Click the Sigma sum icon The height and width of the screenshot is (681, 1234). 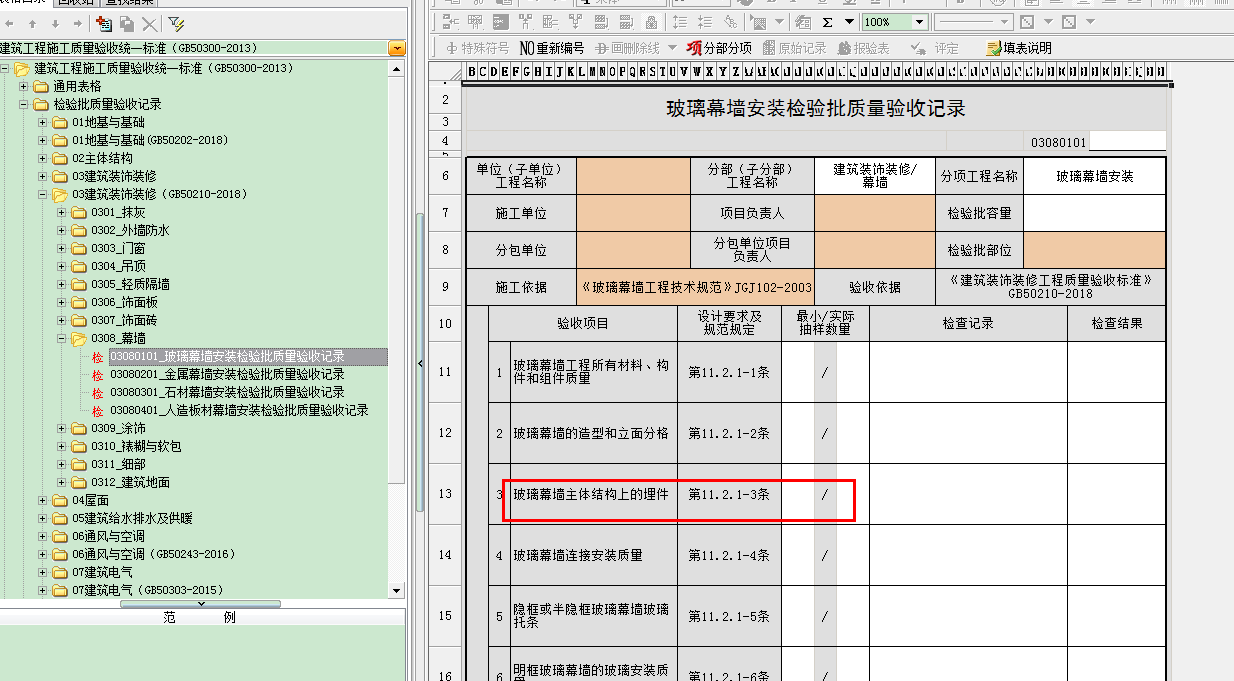click(827, 22)
